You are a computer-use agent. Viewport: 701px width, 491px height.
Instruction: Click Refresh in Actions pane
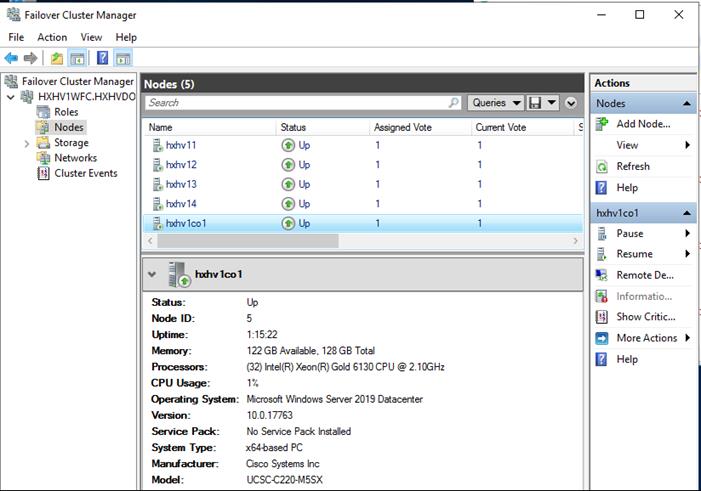(x=633, y=166)
